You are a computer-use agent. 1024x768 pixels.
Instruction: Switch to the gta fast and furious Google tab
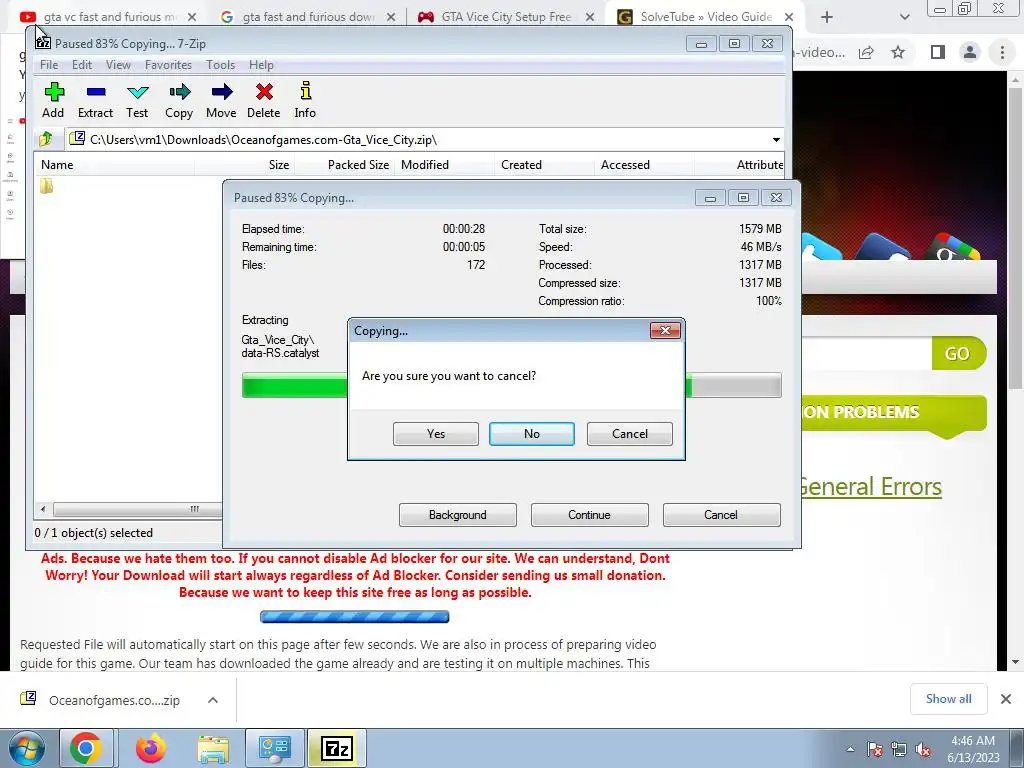point(307,17)
